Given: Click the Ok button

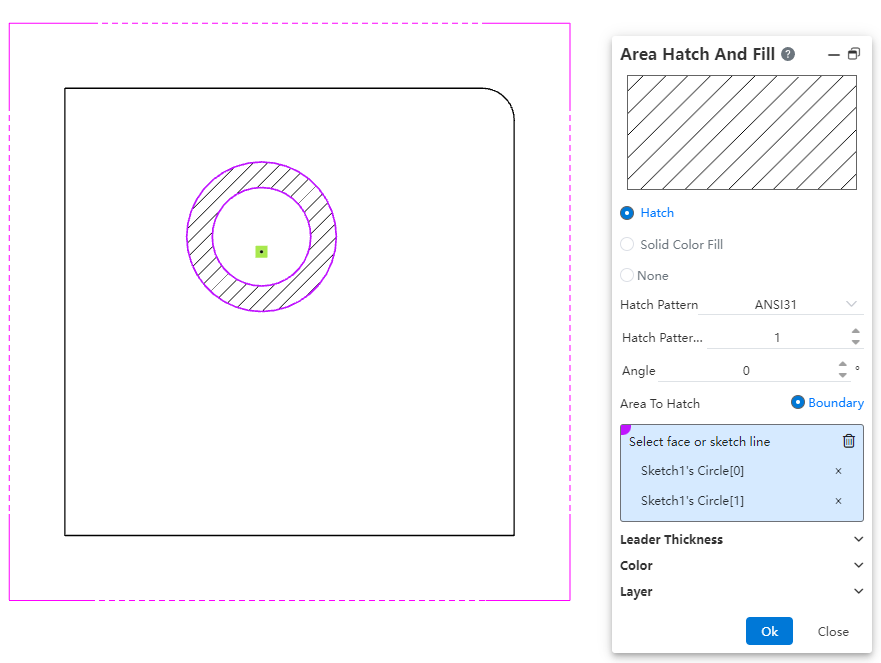Looking at the screenshot, I should coord(769,631).
